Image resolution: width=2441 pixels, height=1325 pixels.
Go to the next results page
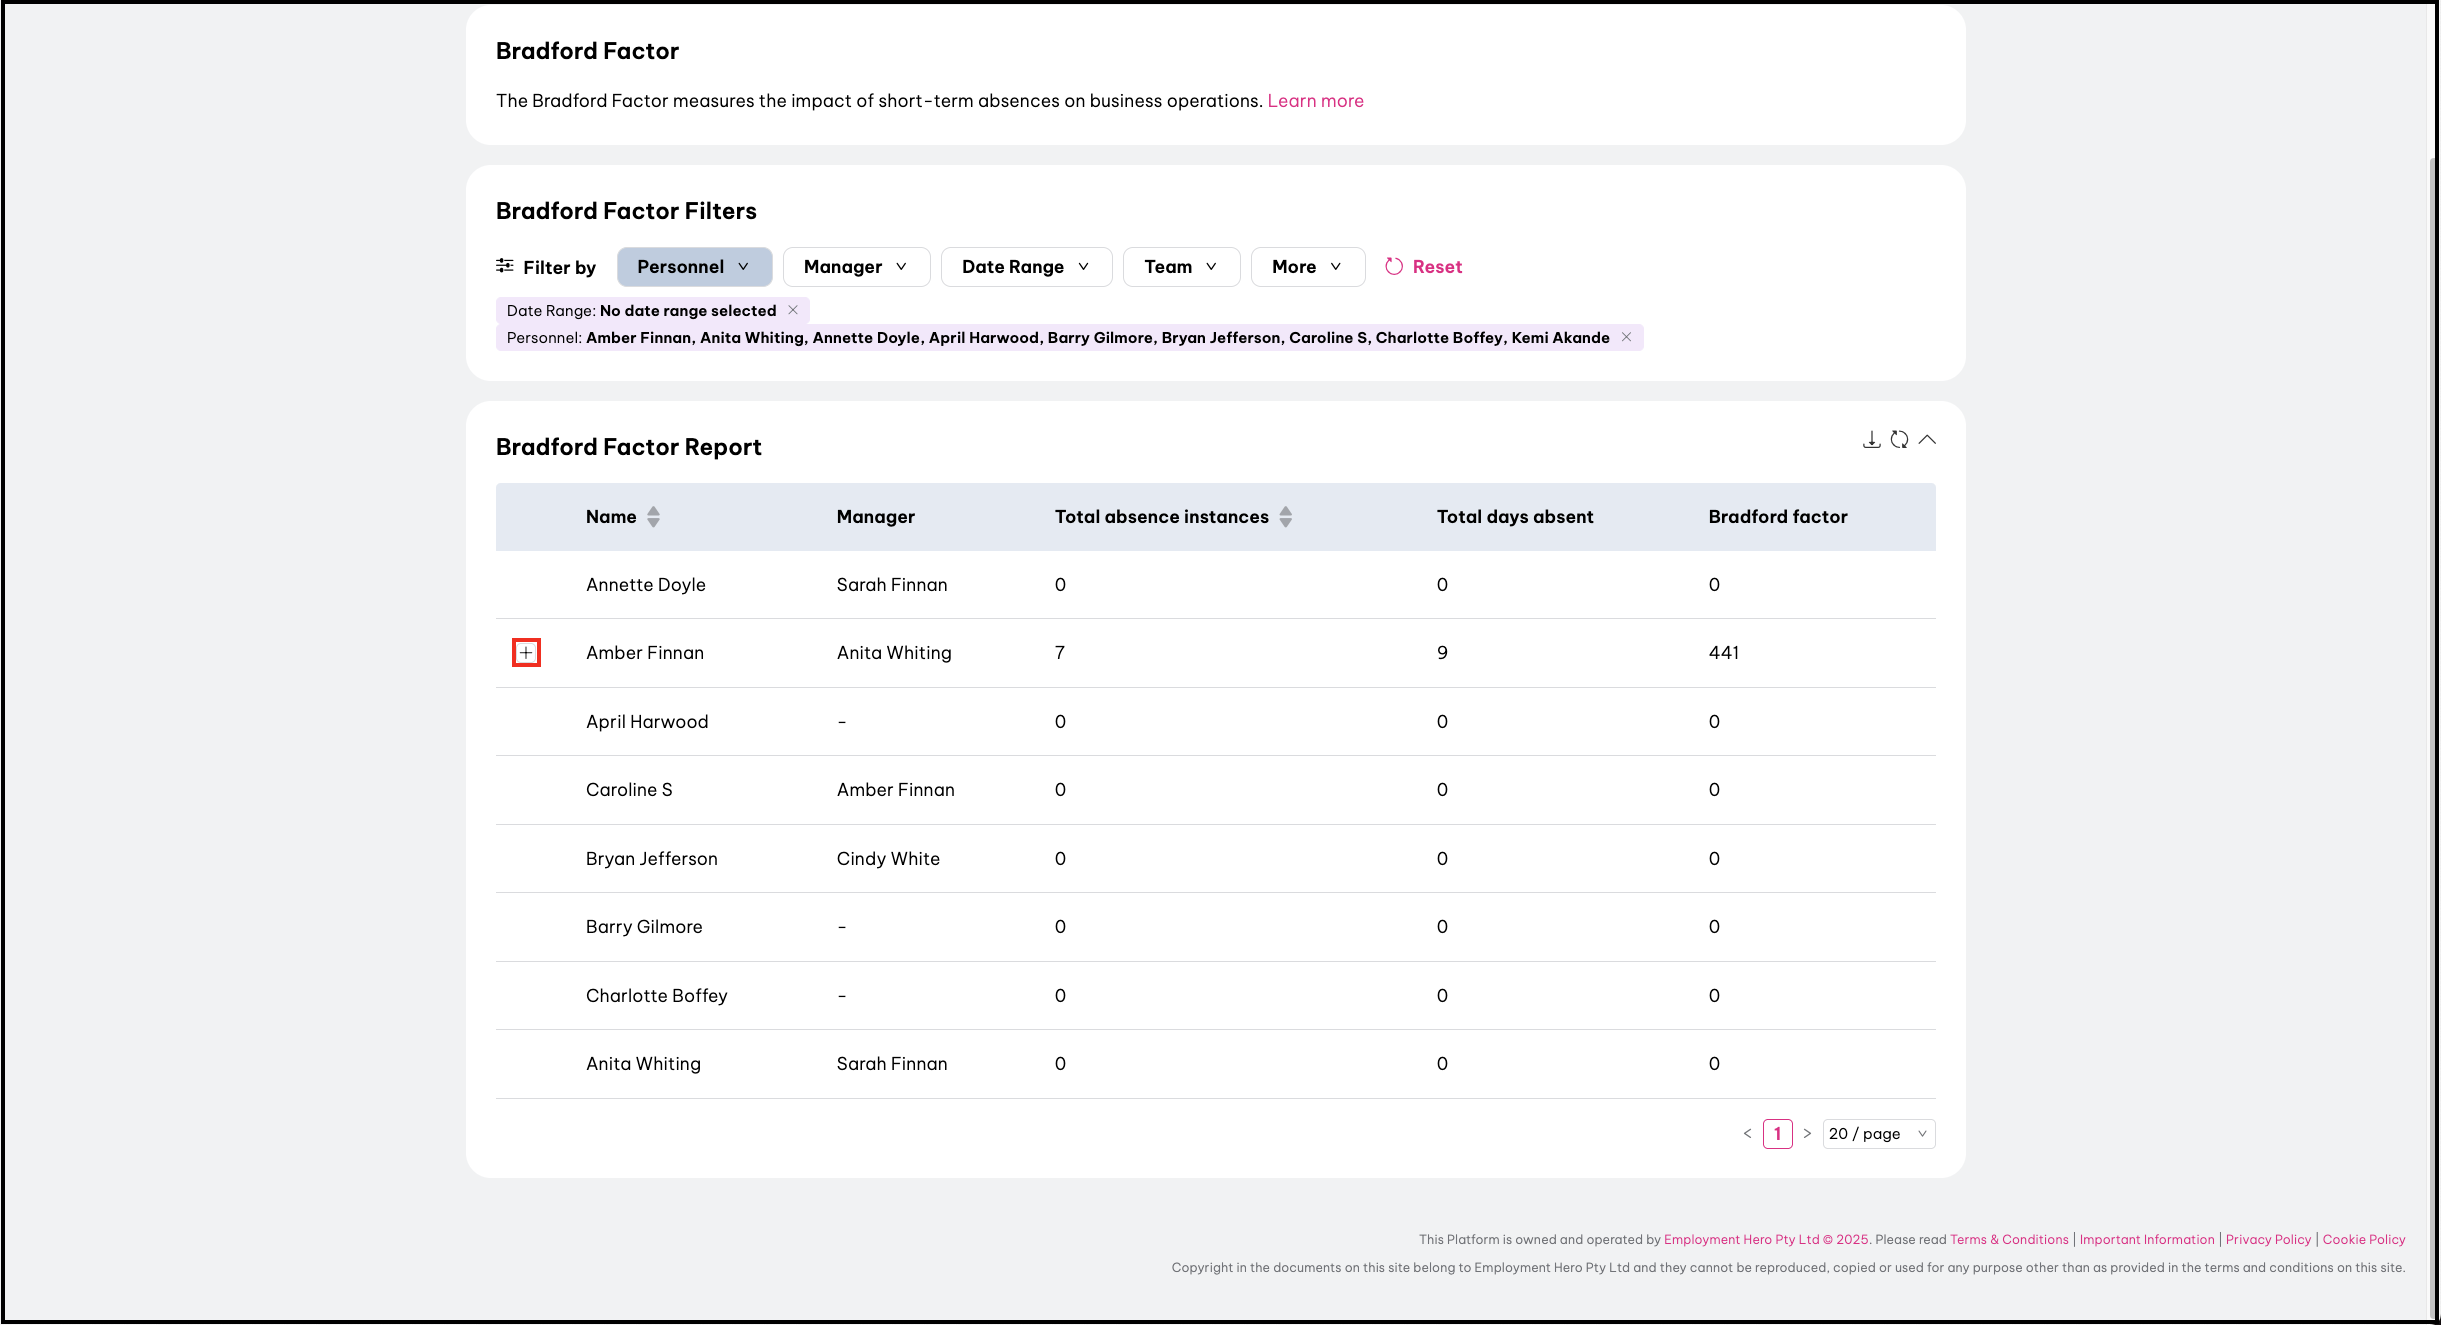pos(1807,1134)
